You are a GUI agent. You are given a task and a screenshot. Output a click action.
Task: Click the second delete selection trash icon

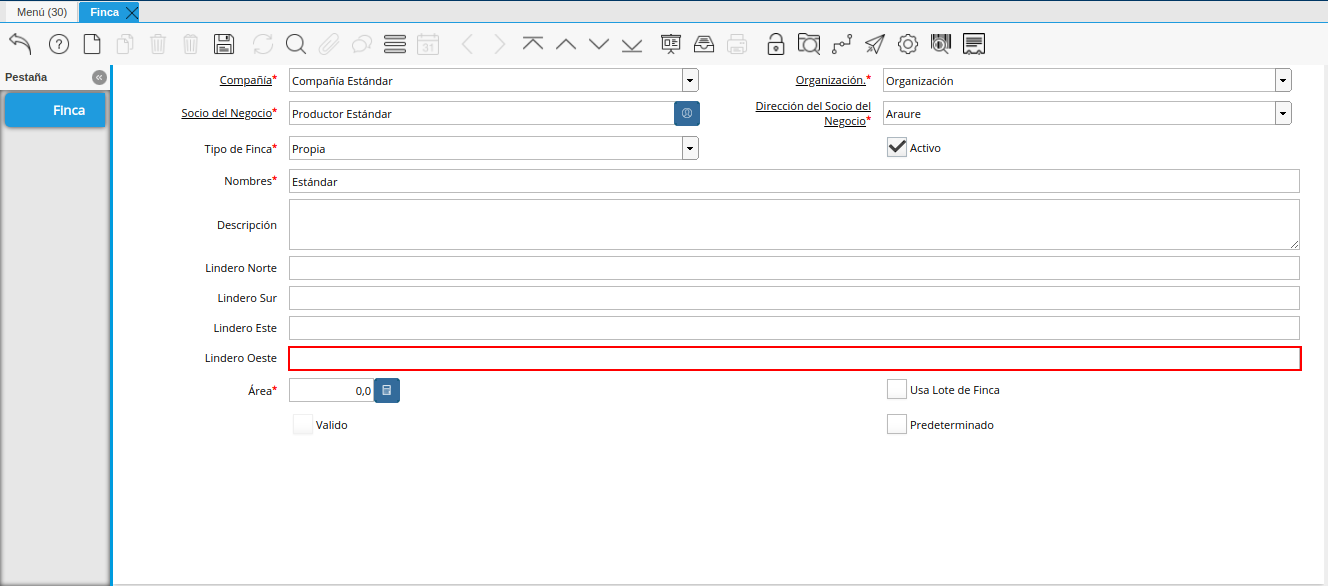191,44
